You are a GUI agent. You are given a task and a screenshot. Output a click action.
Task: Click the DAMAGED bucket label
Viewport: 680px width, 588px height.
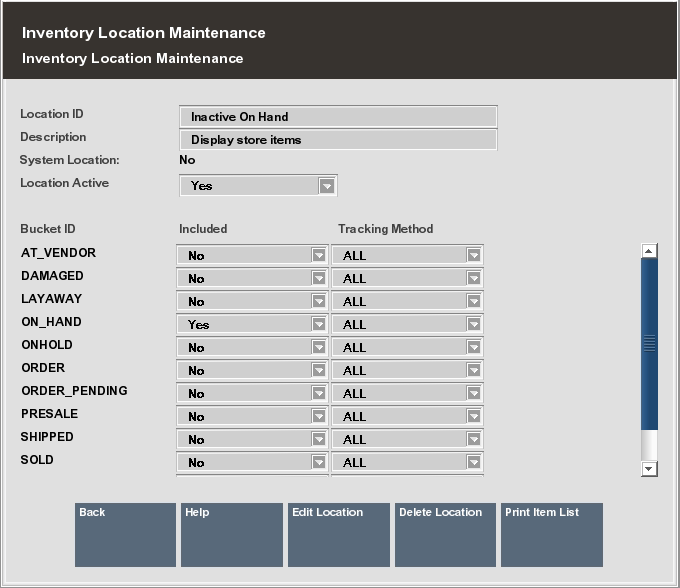52,276
